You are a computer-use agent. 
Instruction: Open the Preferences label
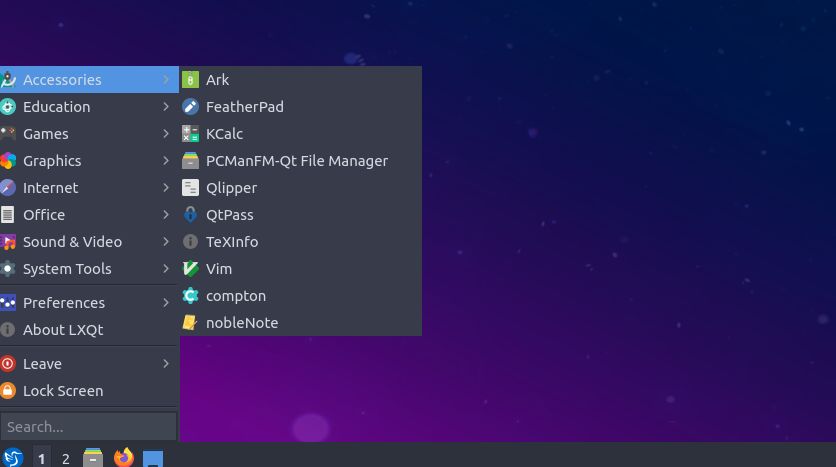point(63,303)
